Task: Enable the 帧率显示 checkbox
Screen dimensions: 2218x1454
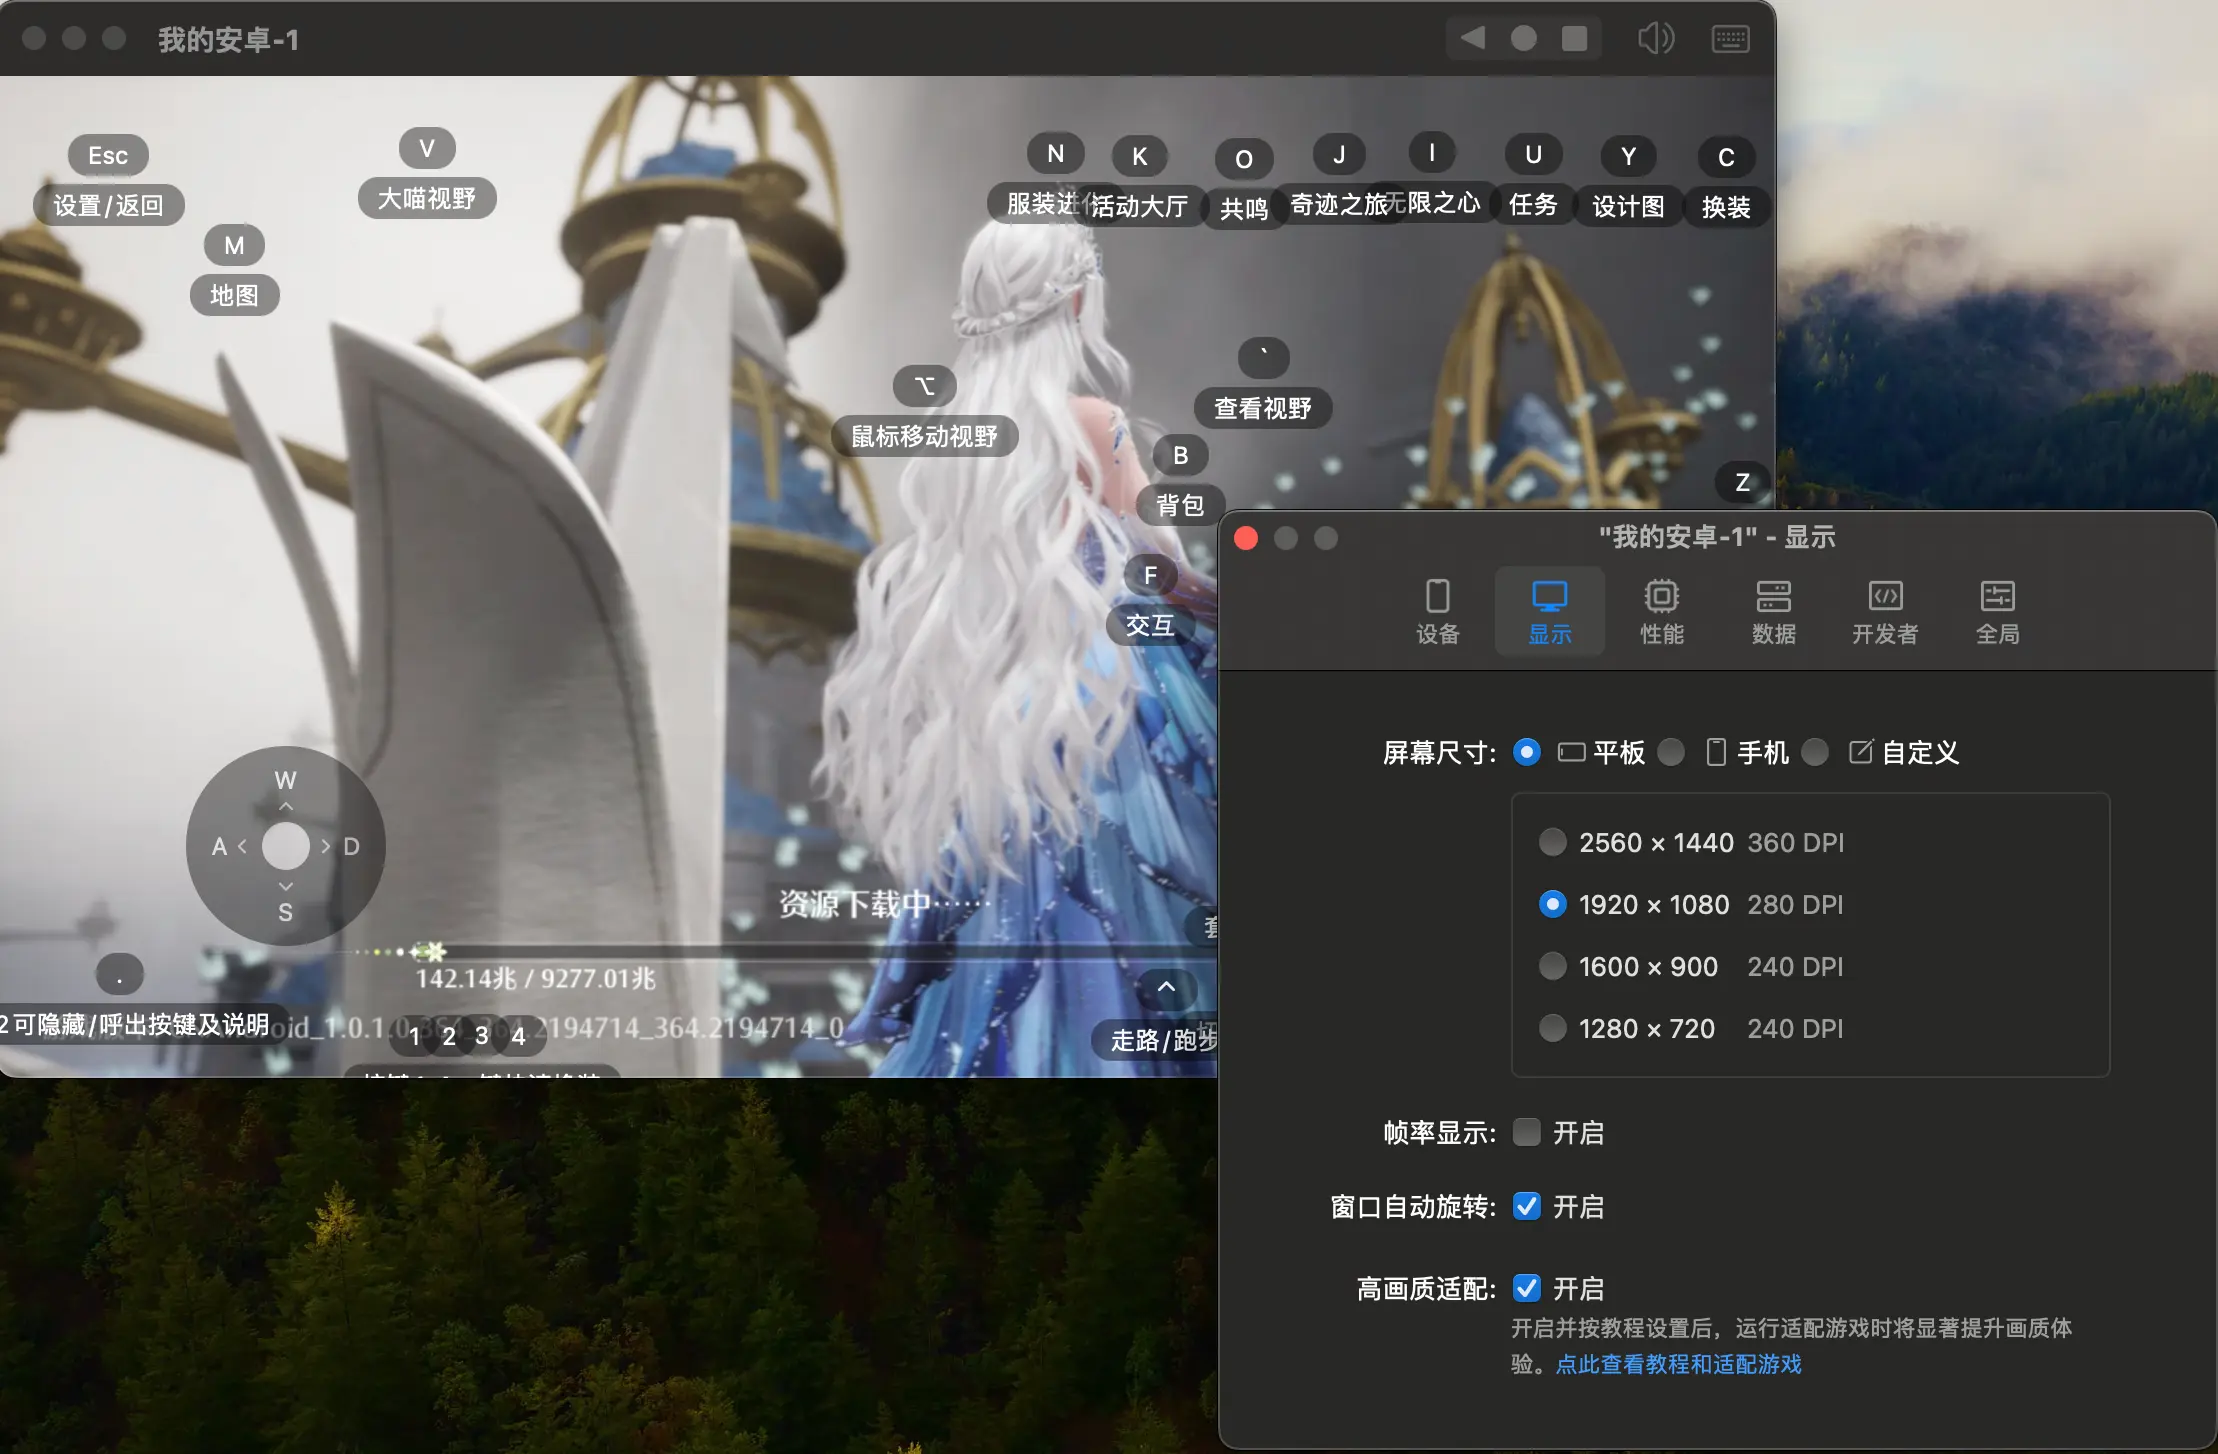Action: pyautogui.click(x=1527, y=1132)
